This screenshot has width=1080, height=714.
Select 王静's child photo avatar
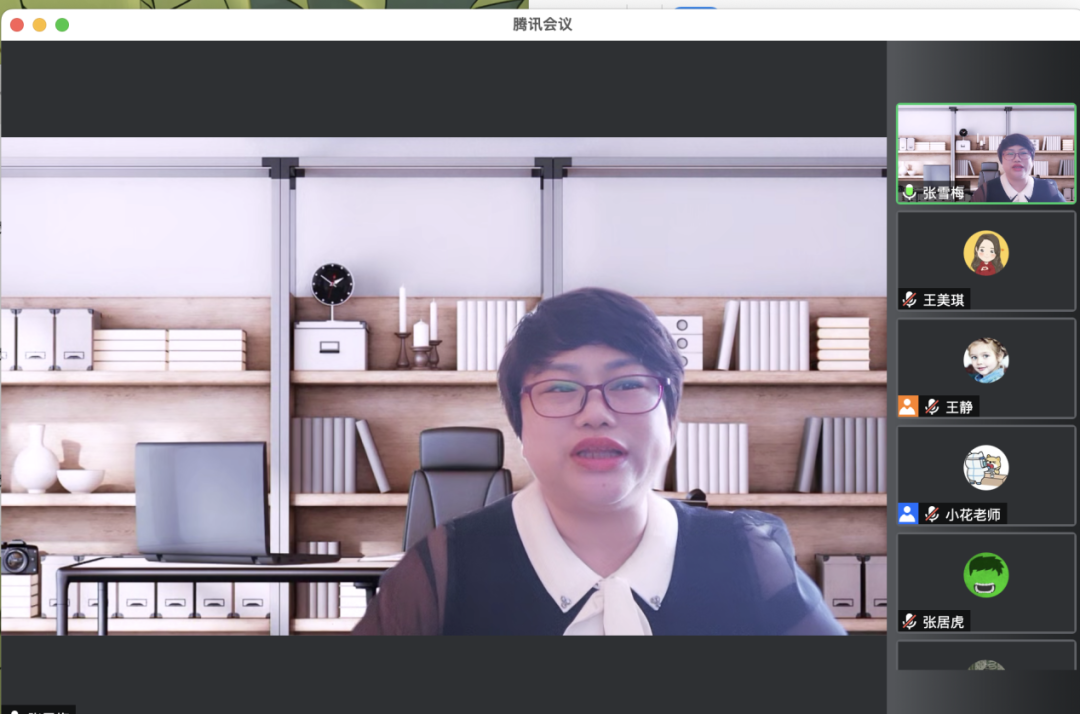986,360
